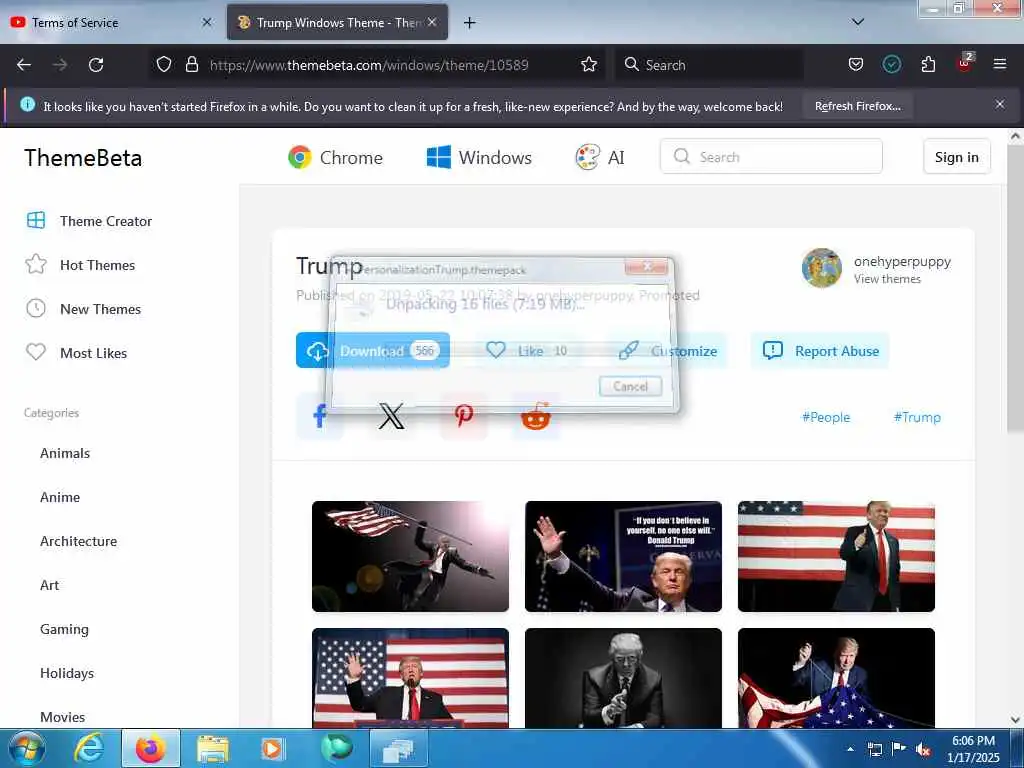Screen dimensions: 1024x768
Task: Open the thumbnail with the quote text
Action: click(623, 556)
